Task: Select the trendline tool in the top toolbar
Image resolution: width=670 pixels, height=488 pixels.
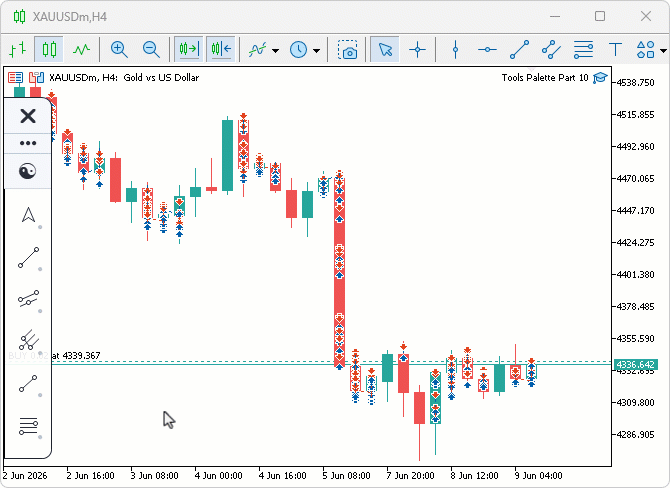Action: (520, 50)
